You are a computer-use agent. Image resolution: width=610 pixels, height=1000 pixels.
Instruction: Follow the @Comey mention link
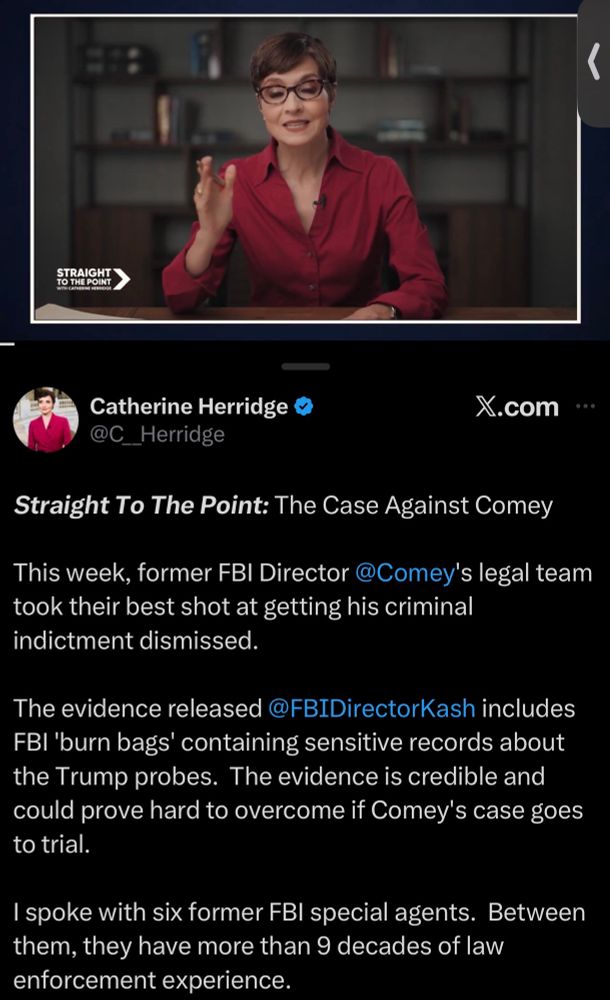404,573
